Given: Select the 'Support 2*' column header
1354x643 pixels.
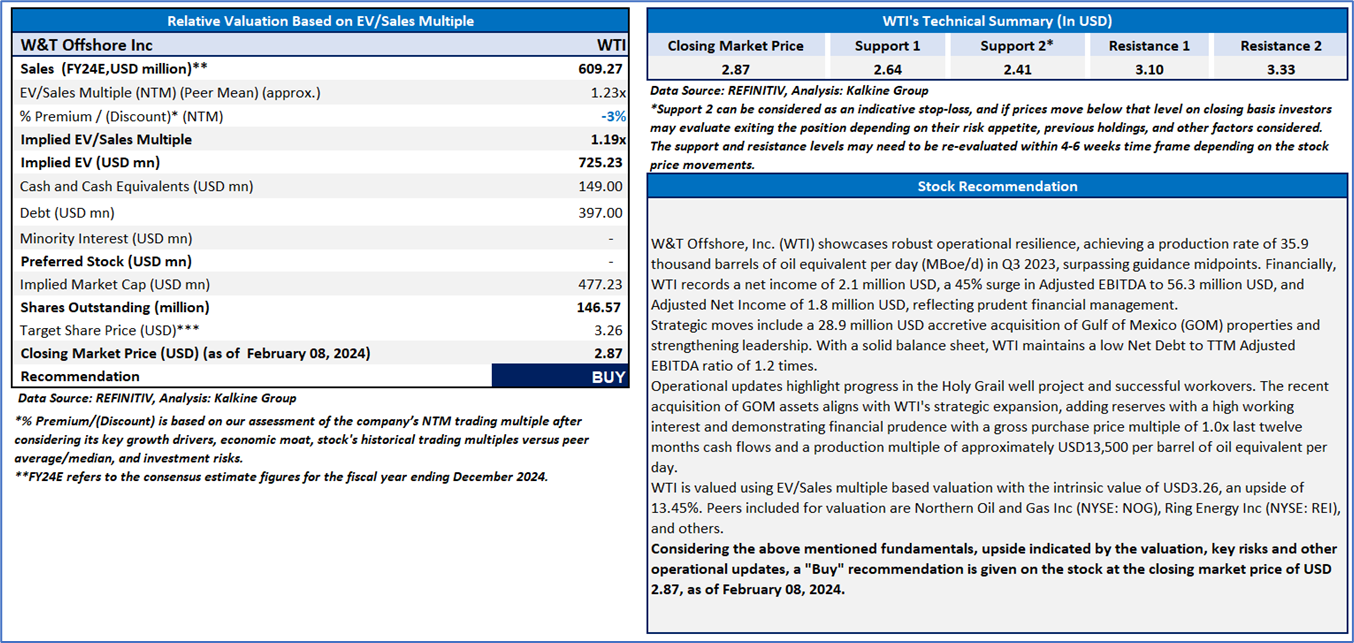Looking at the screenshot, I should 1015,45.
